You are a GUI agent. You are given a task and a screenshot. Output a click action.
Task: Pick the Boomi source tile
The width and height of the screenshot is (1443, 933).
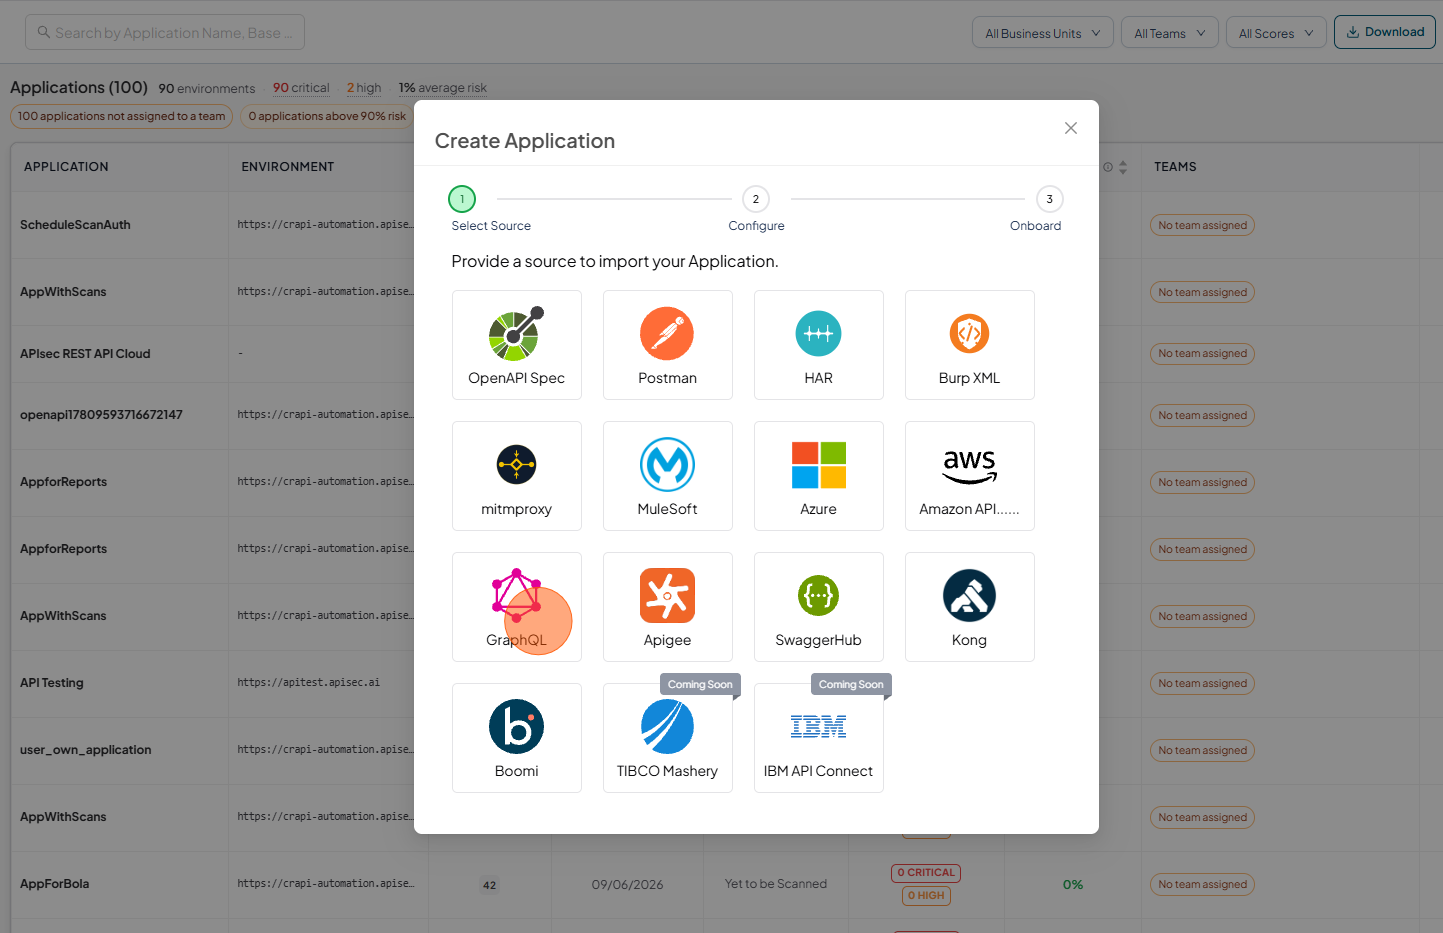pyautogui.click(x=516, y=738)
